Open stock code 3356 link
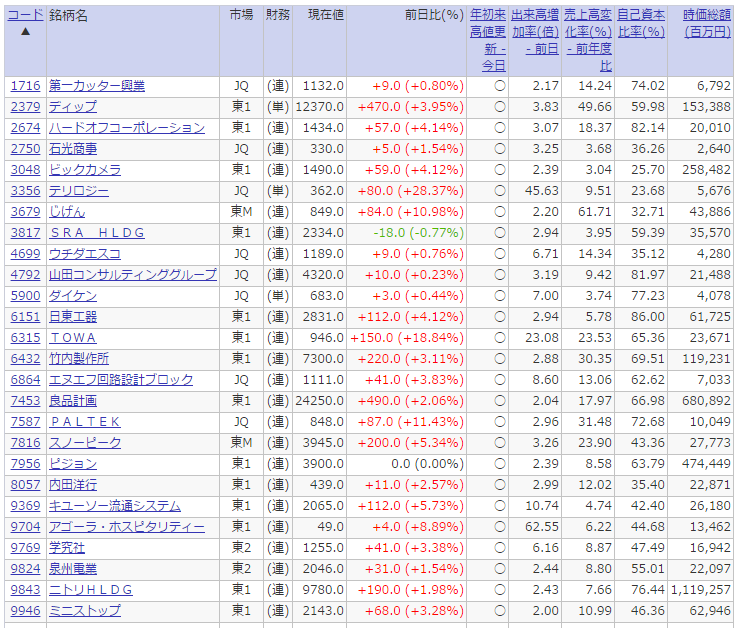Image resolution: width=737 pixels, height=628 pixels. click(25, 191)
